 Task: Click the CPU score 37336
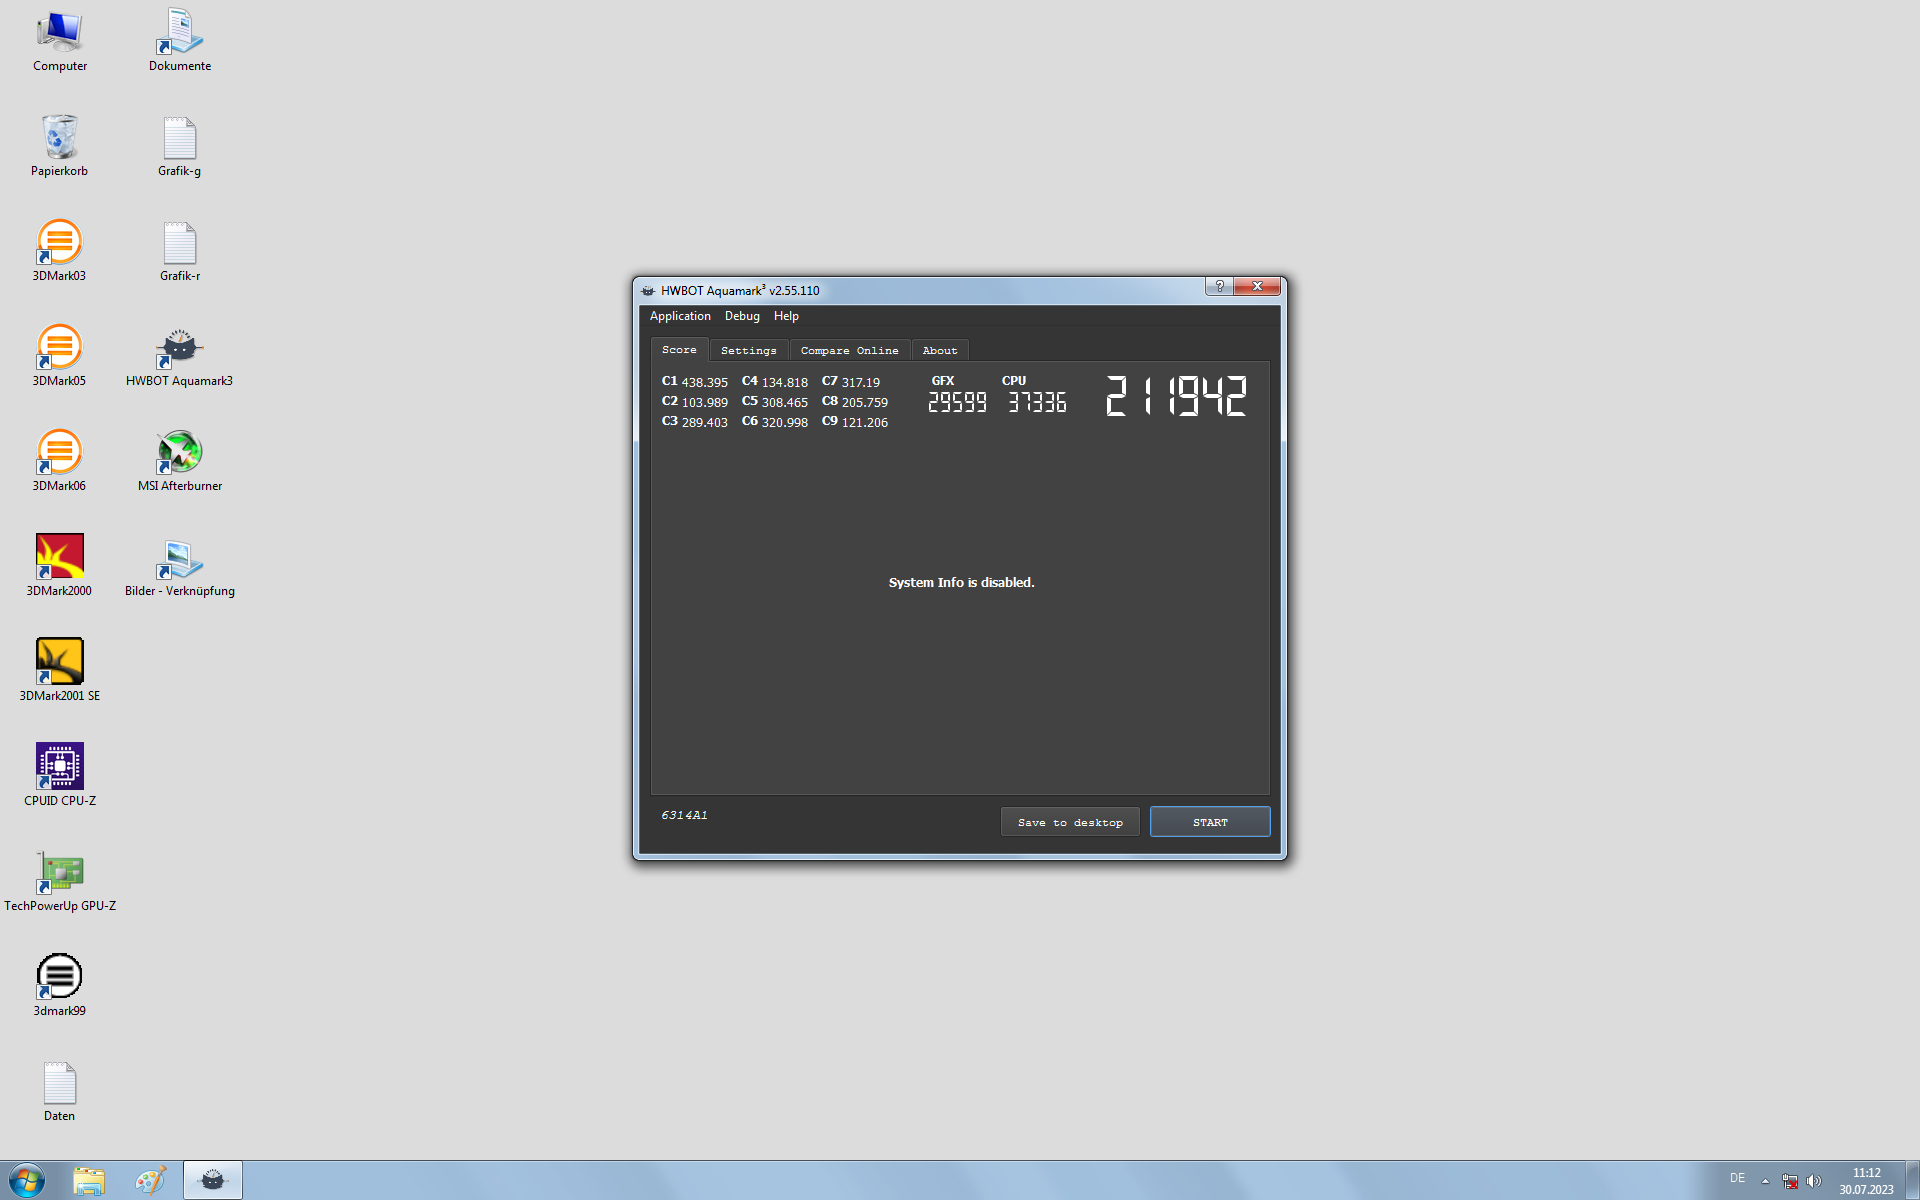coord(1037,402)
